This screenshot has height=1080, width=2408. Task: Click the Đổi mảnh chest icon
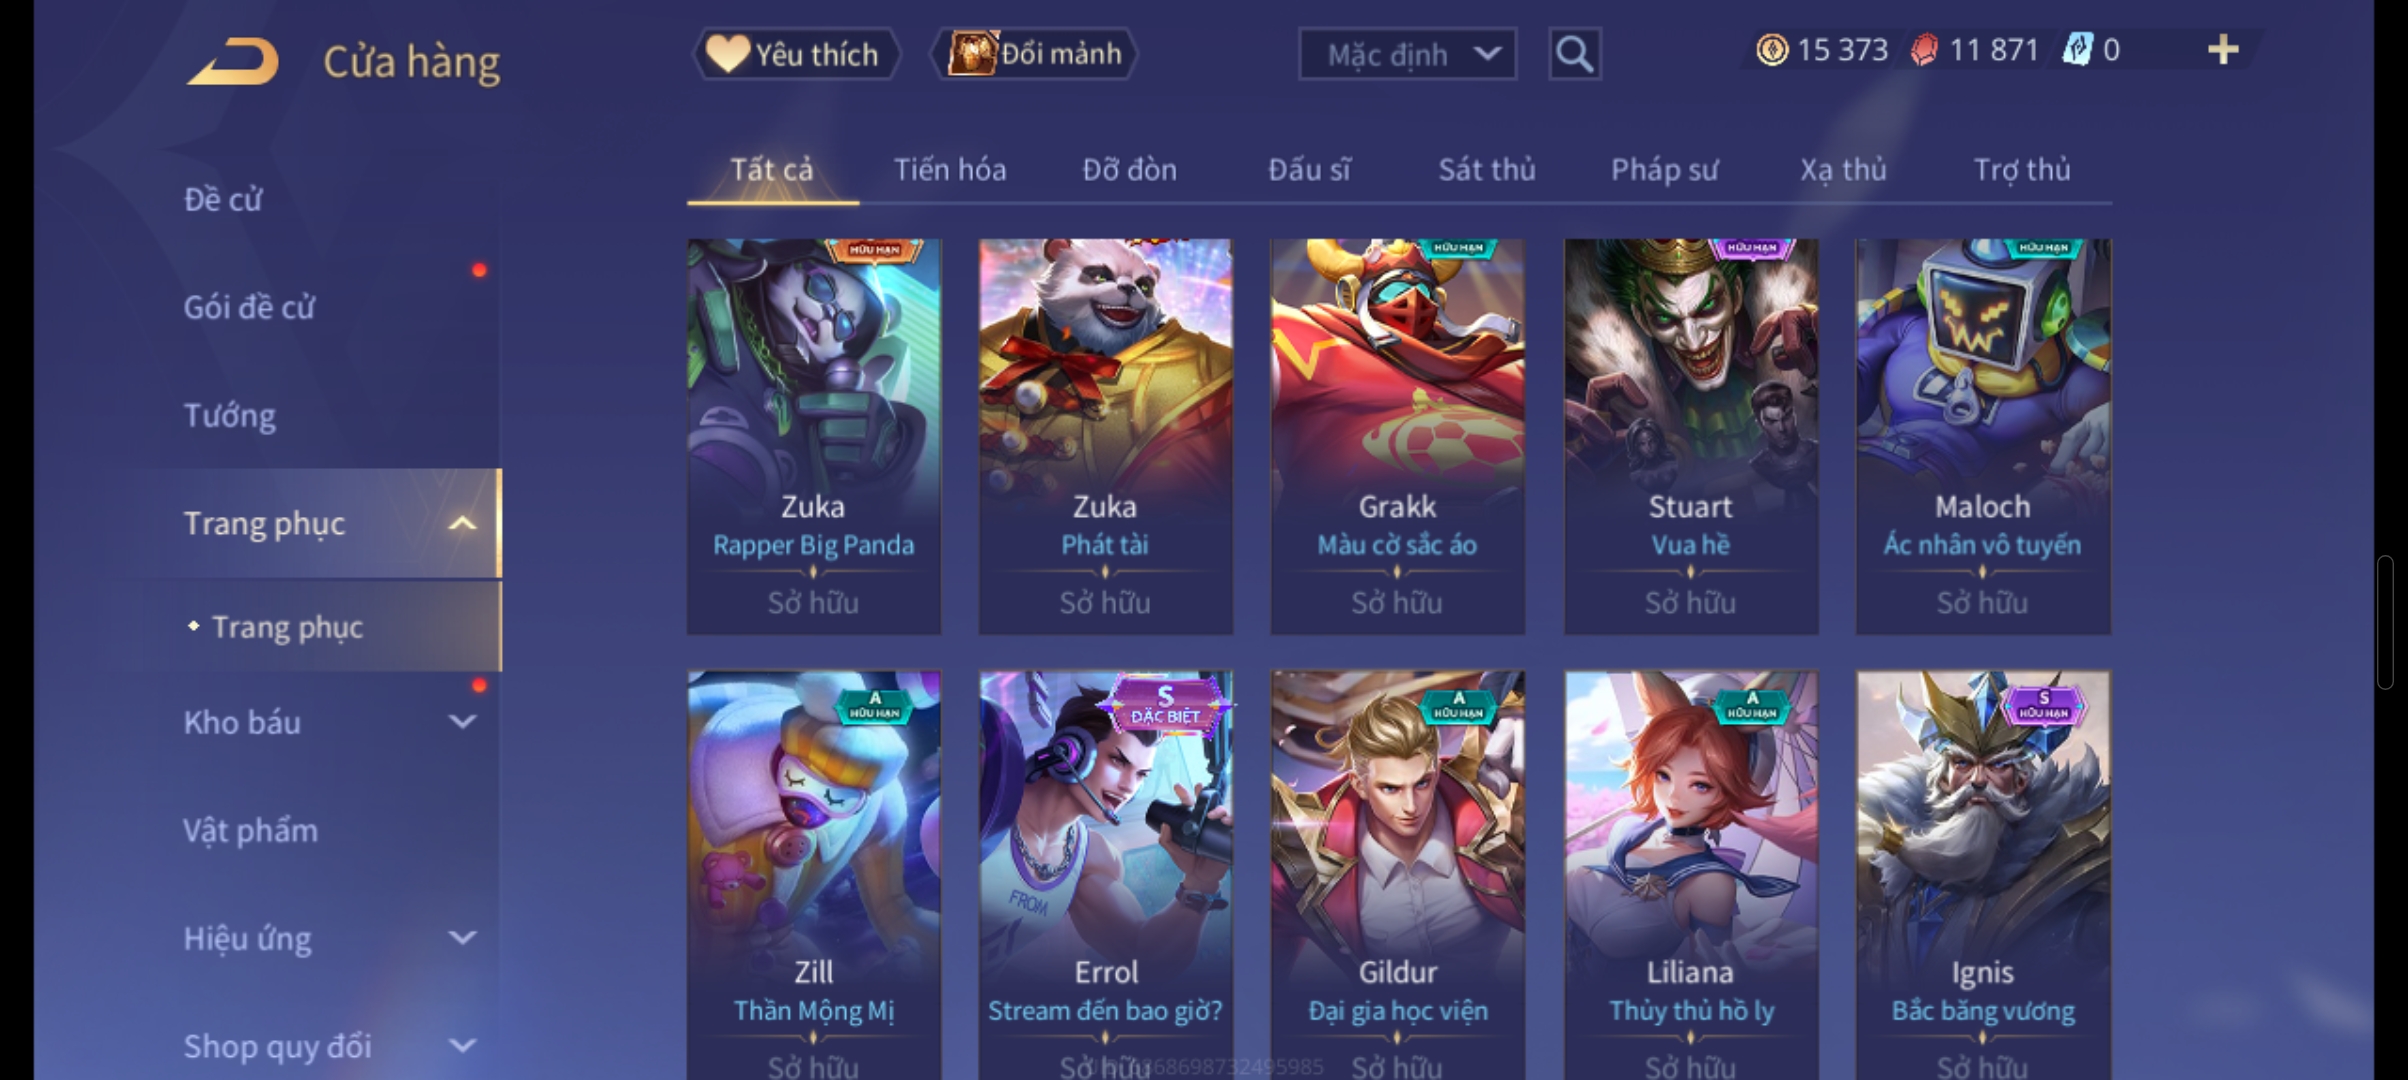click(971, 54)
